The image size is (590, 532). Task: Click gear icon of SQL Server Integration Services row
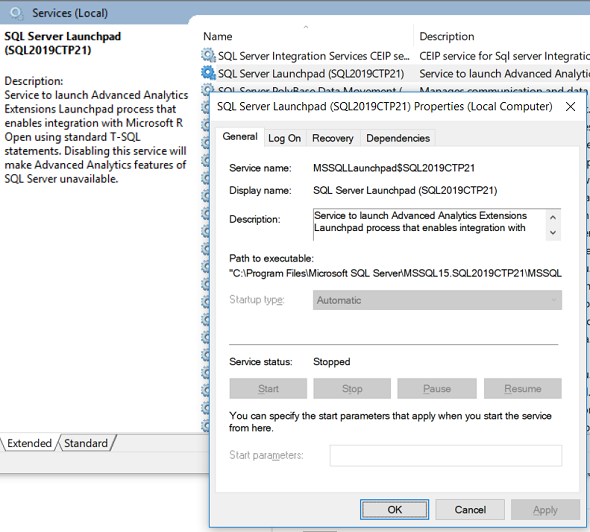(208, 55)
